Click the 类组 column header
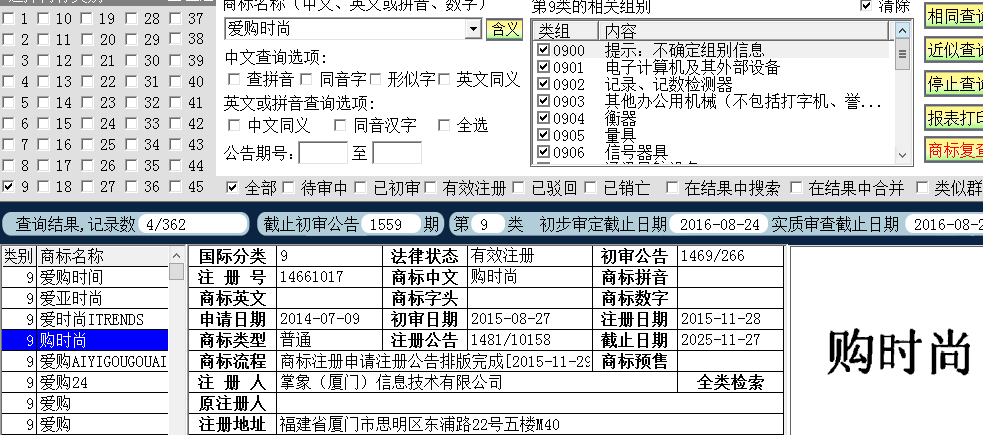983x435 pixels. (x=565, y=30)
